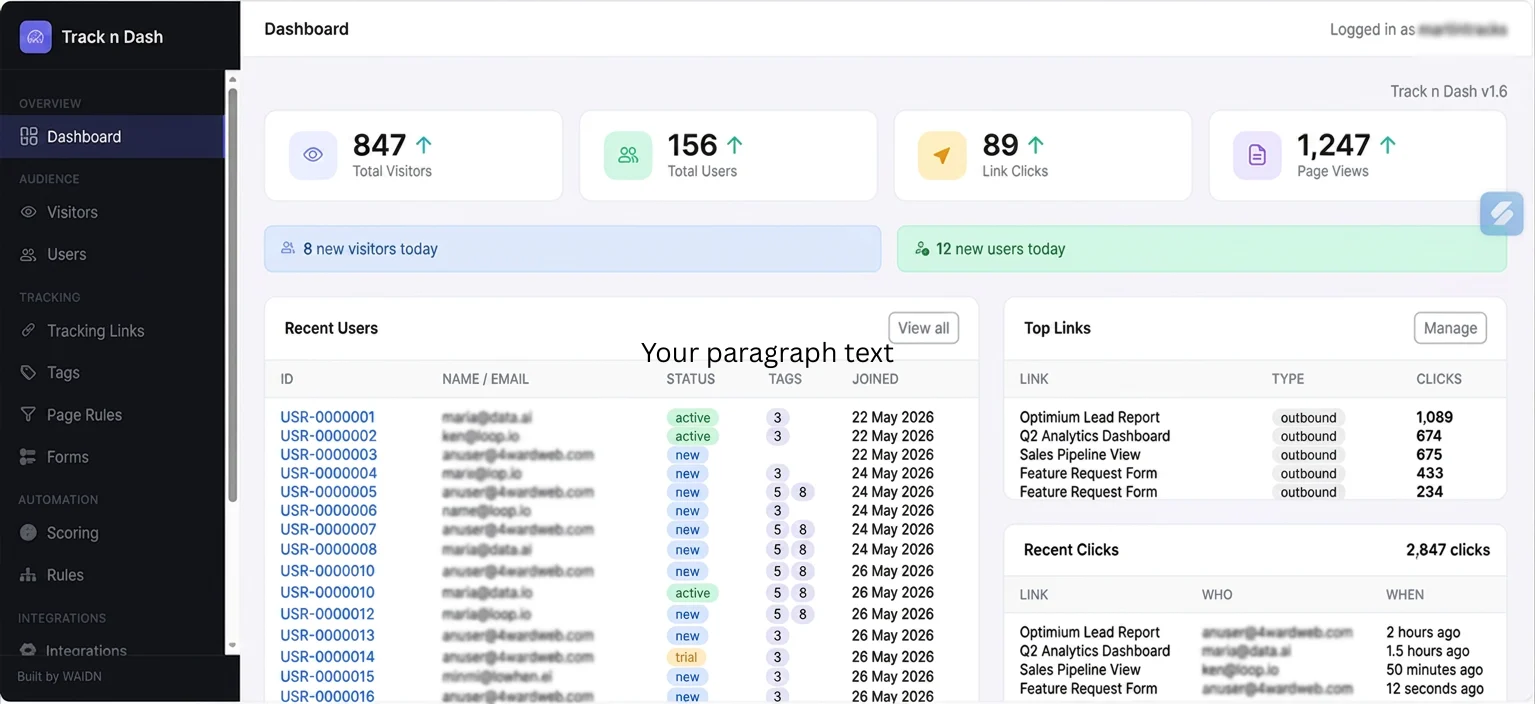The height and width of the screenshot is (704, 1535).
Task: Open the Forms section in sidebar
Action: tap(113, 456)
